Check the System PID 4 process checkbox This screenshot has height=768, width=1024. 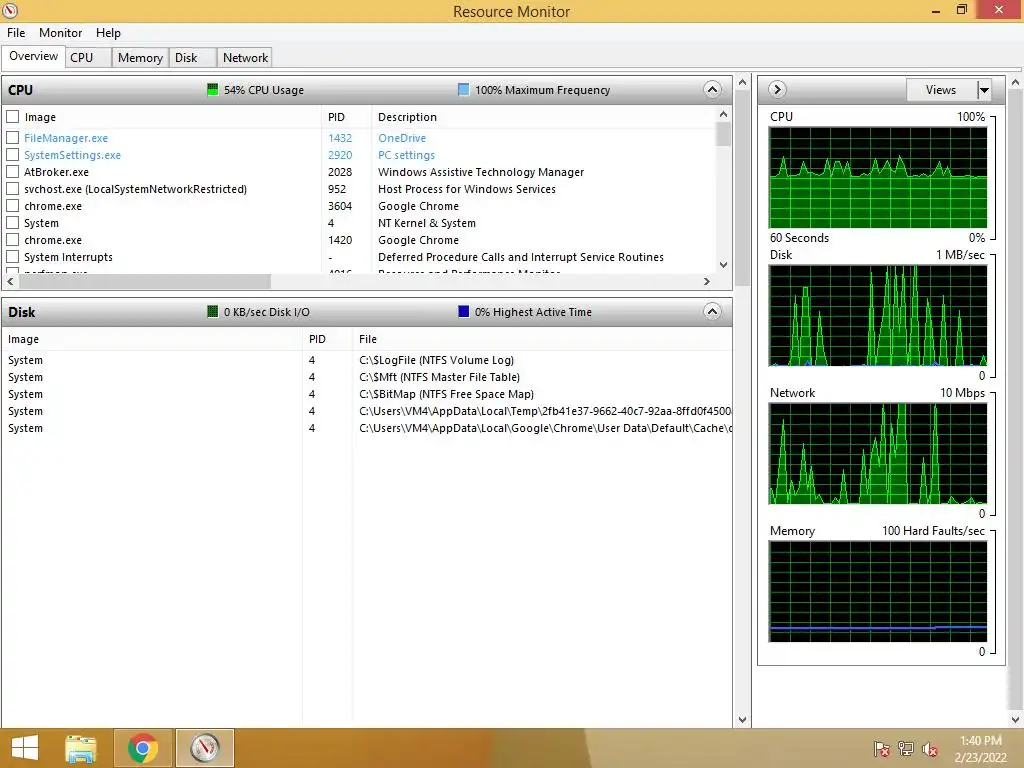[12, 223]
